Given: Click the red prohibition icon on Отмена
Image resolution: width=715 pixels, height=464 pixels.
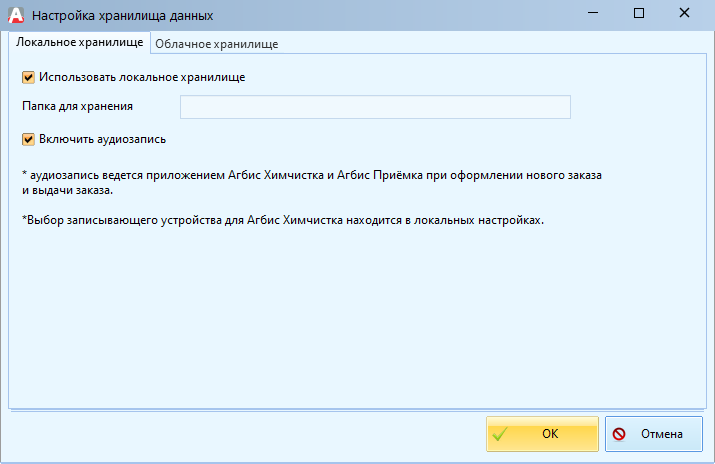Looking at the screenshot, I should coord(620,434).
